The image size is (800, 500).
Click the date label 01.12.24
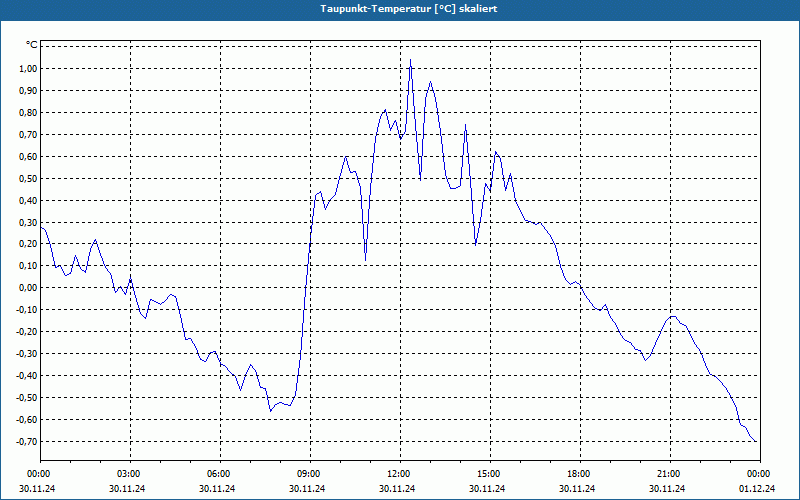click(757, 488)
